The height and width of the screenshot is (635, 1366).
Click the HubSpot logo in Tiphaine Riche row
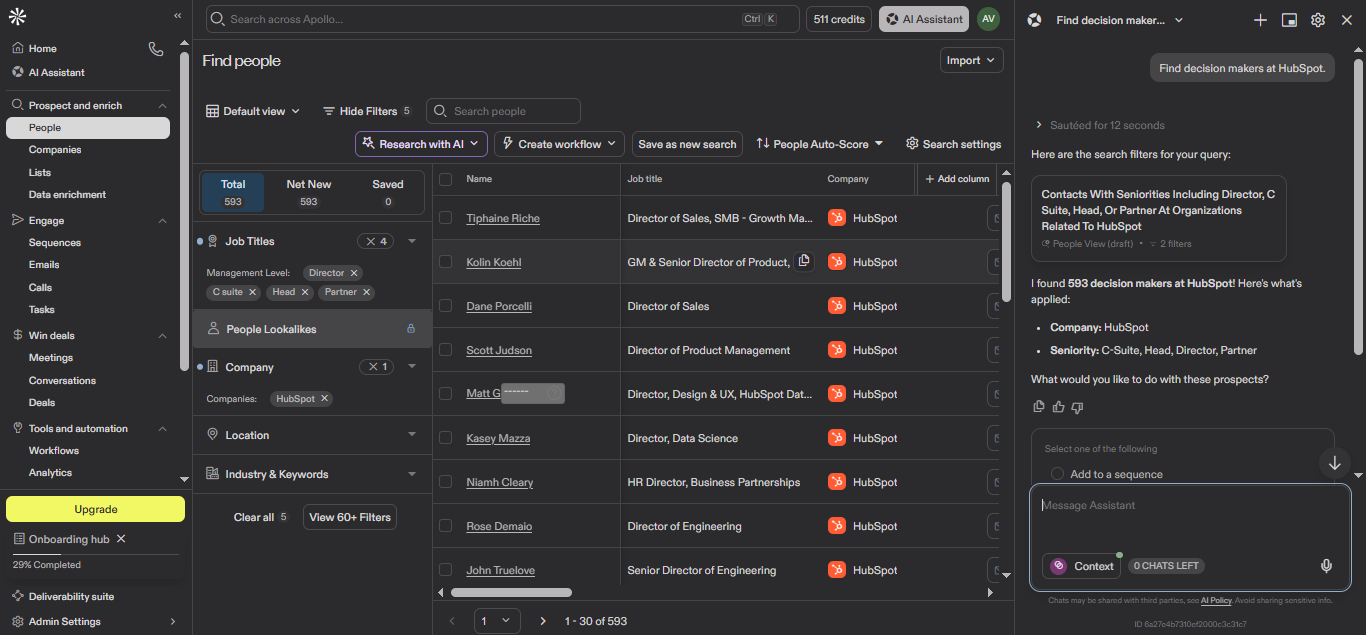837,218
